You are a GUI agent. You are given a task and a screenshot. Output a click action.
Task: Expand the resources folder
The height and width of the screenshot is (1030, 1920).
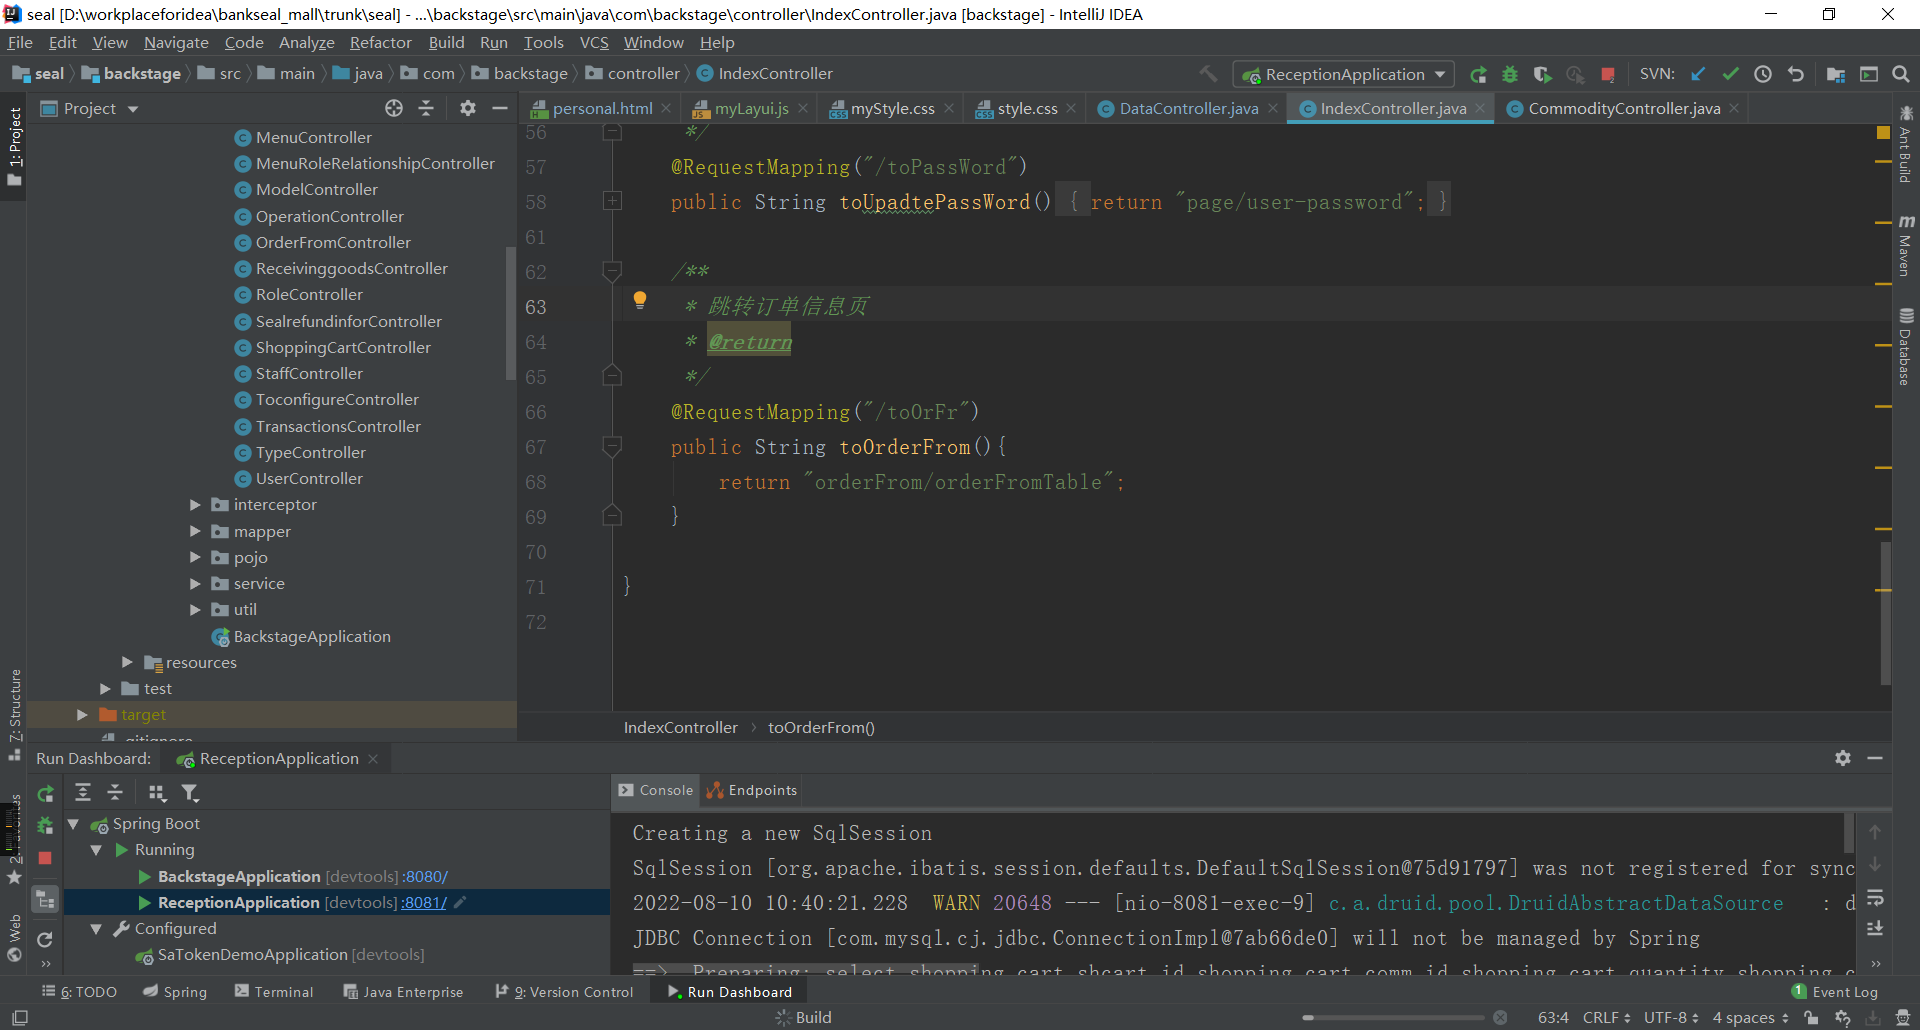pos(127,662)
